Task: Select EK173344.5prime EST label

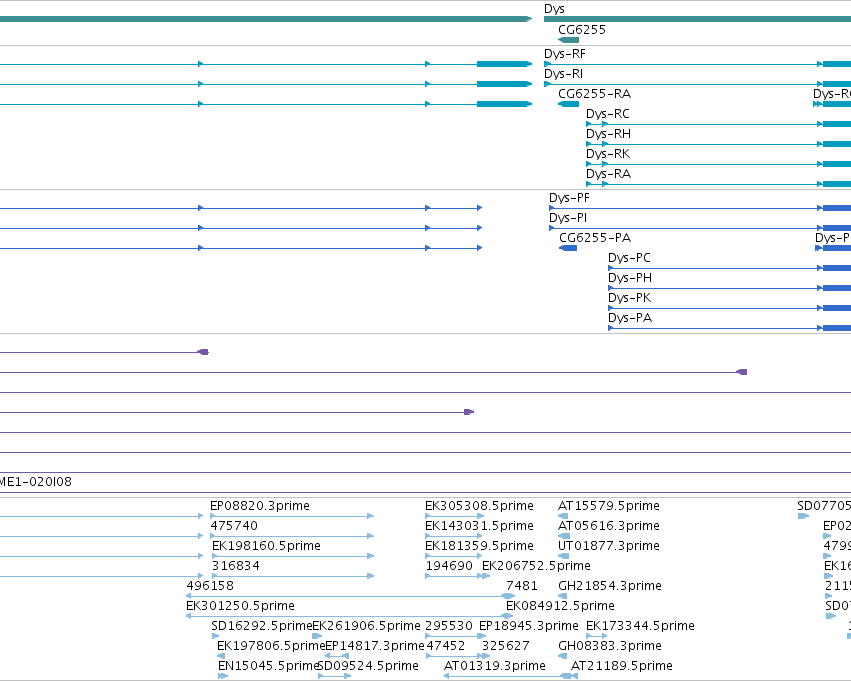Action: (x=640, y=627)
